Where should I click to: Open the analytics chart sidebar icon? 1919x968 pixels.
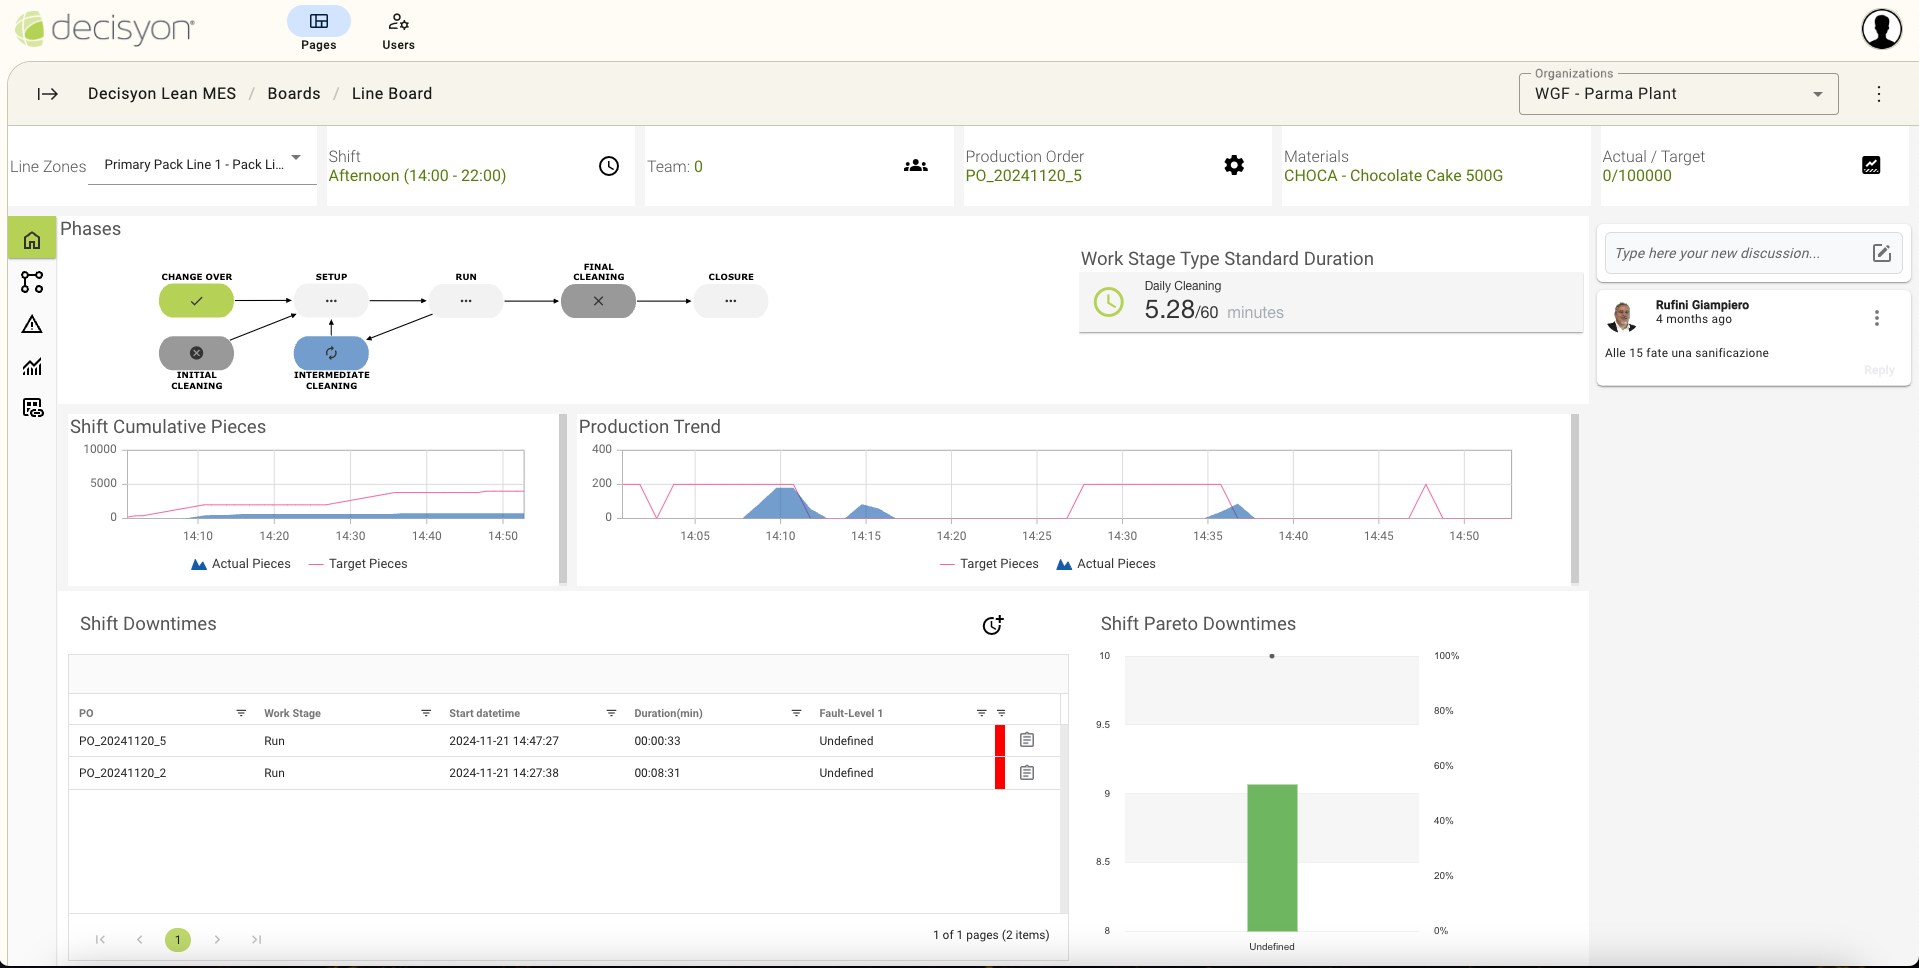tap(32, 366)
